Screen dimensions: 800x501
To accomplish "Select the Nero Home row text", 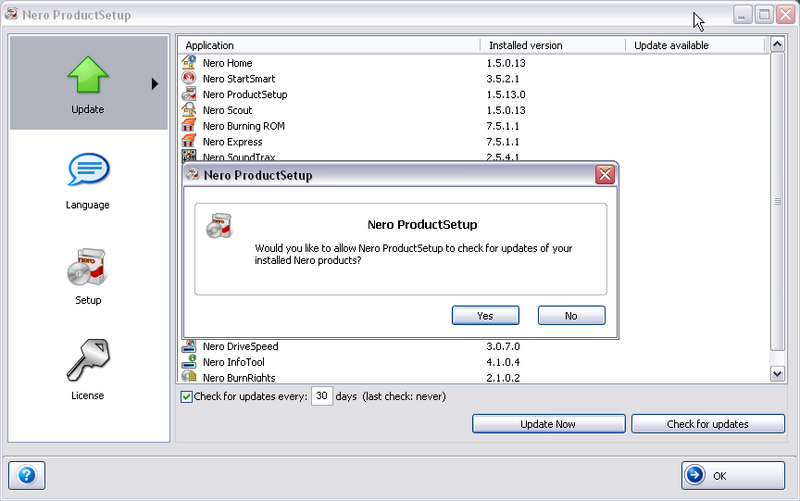I will click(228, 63).
